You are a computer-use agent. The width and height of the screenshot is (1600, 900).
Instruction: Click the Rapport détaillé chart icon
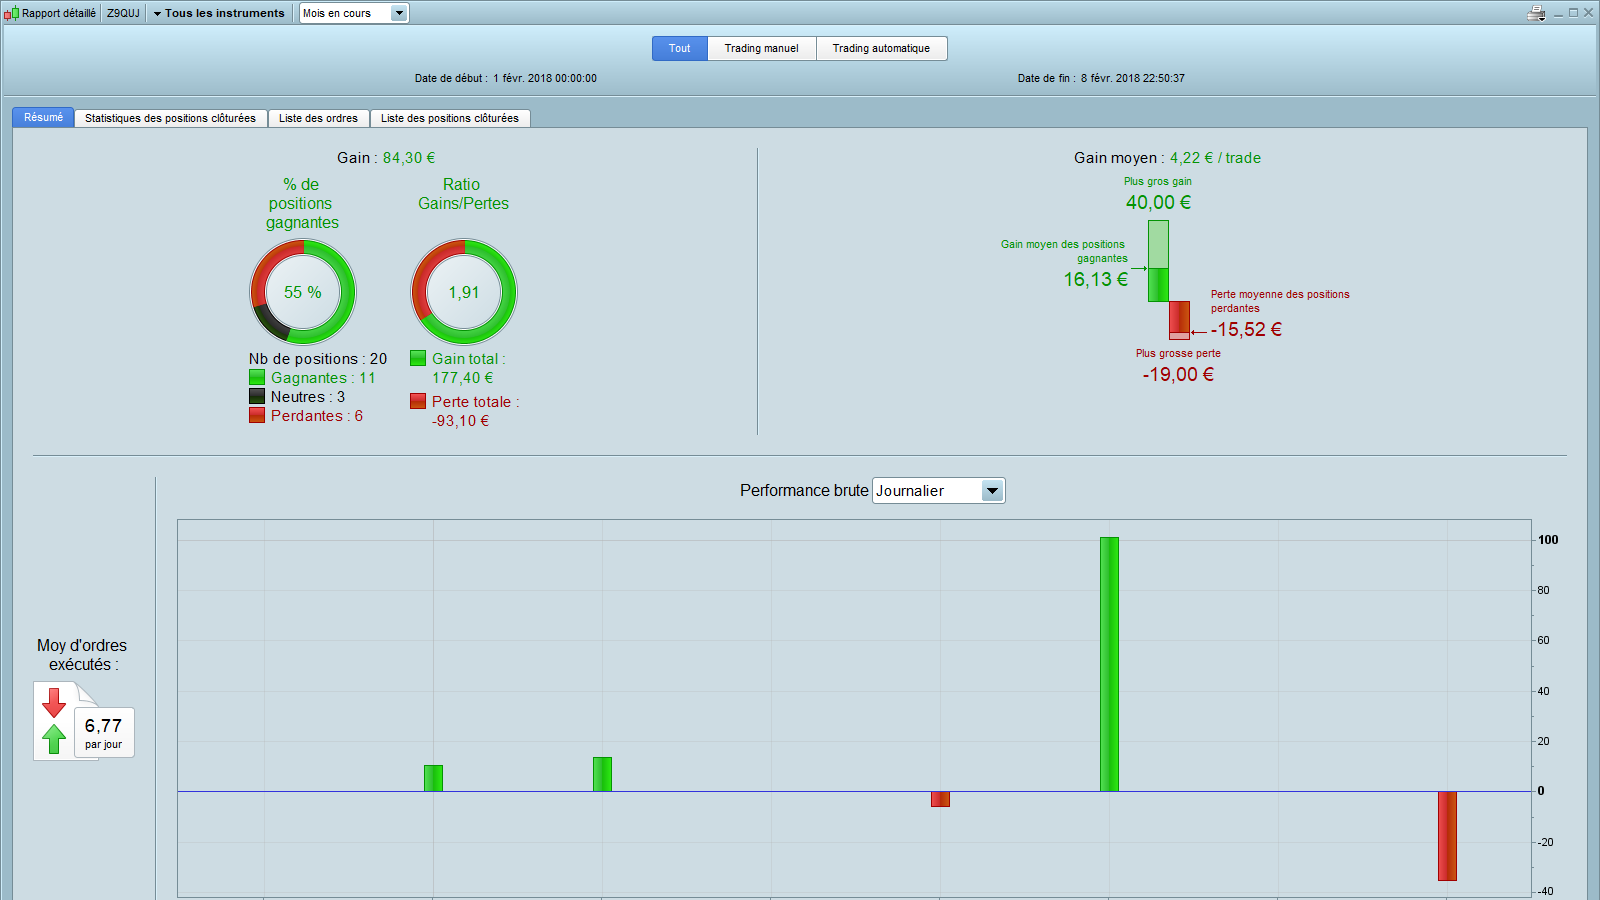pyautogui.click(x=12, y=13)
